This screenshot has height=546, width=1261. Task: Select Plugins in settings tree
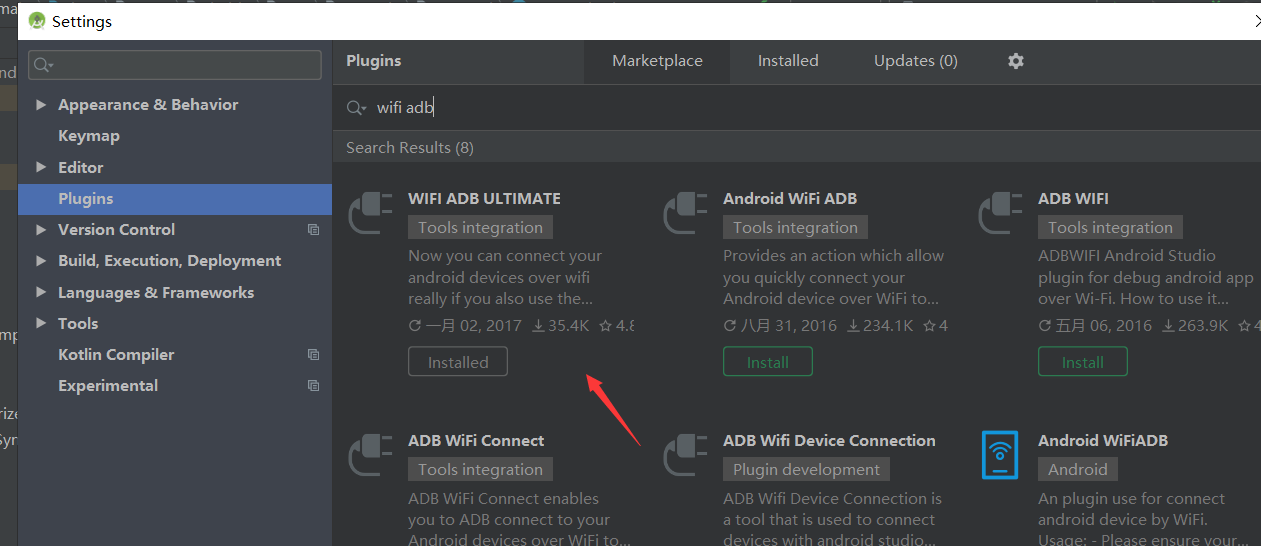[175, 199]
